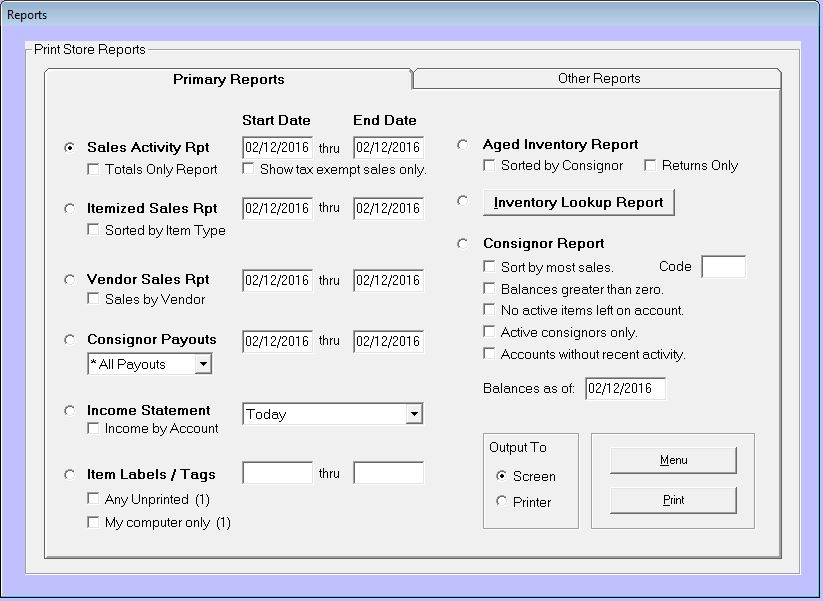Enable the Sales by Vendor checkbox
Image resolution: width=823 pixels, height=601 pixels.
pos(93,299)
